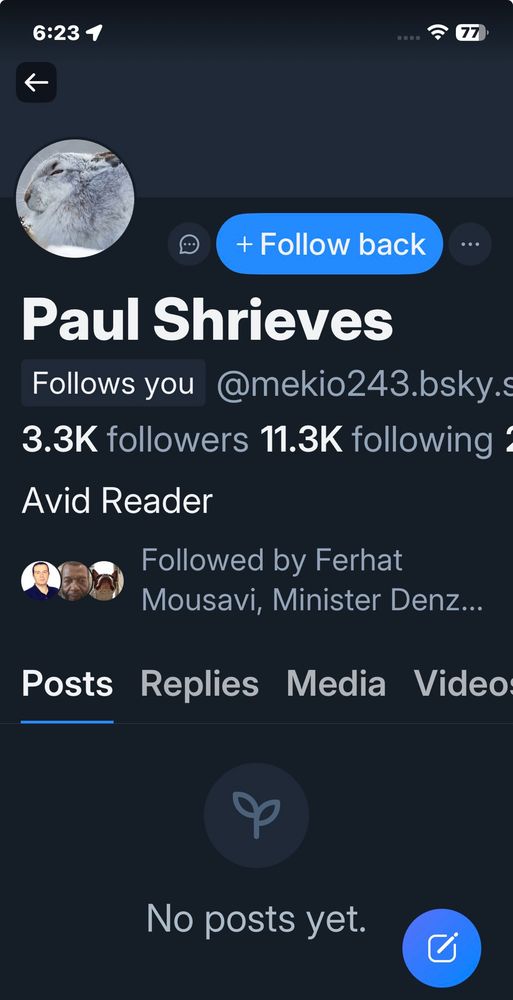The image size is (513, 1000).
Task: Tap the sprout empty-feed icon
Action: 256,815
